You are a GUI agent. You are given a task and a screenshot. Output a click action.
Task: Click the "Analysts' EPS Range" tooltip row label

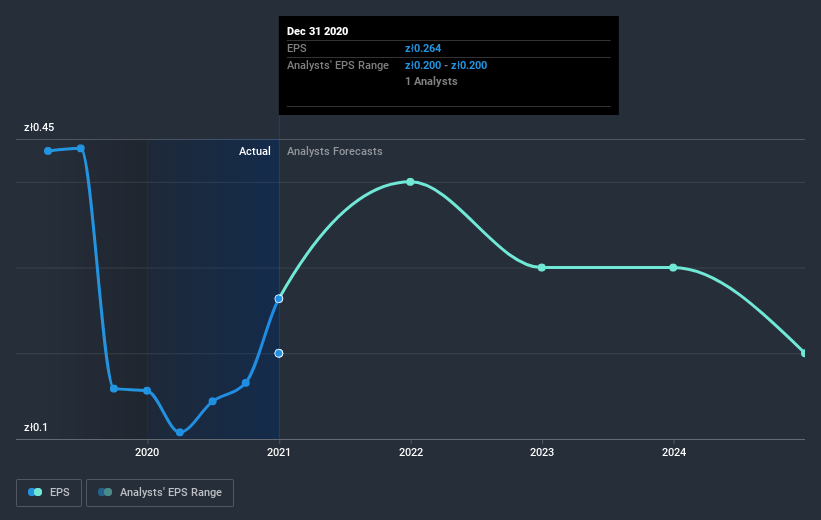click(338, 65)
